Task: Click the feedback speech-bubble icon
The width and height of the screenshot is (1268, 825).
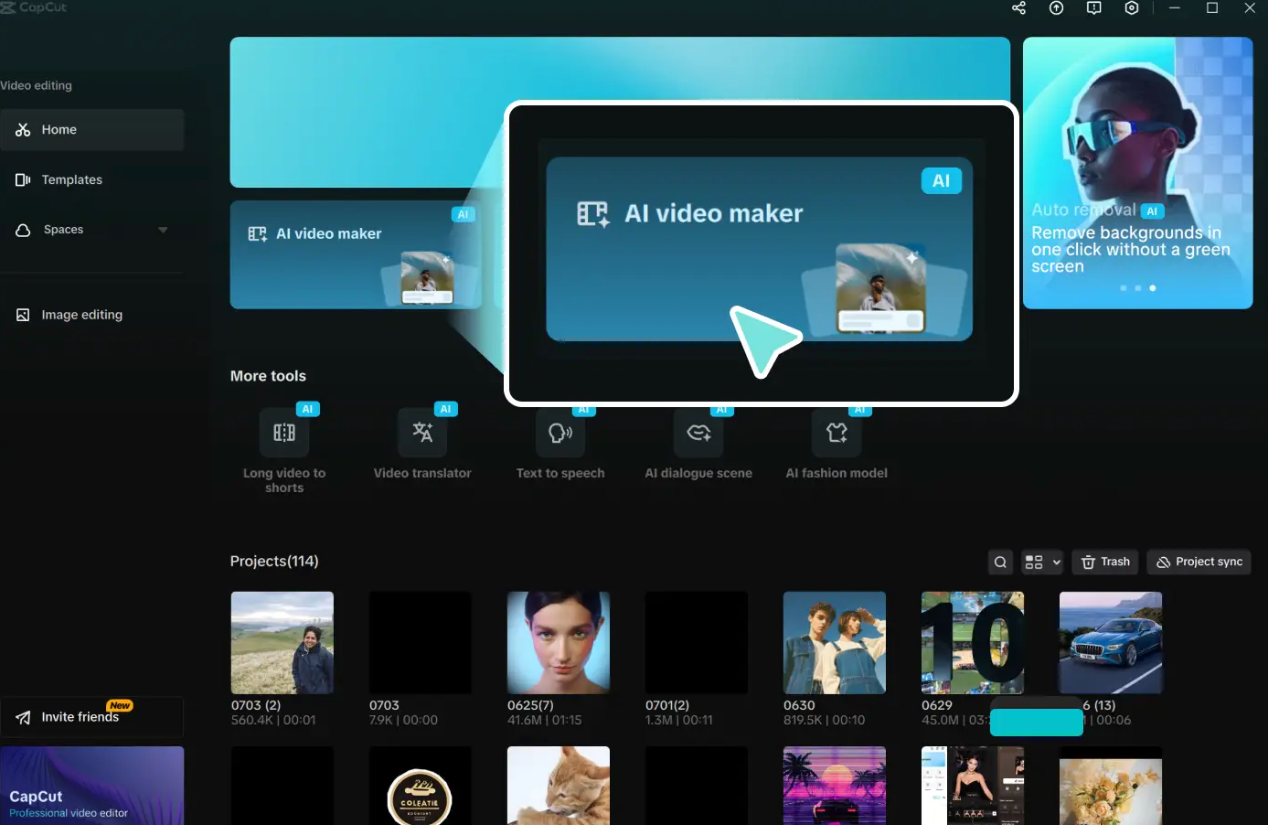Action: pyautogui.click(x=1093, y=8)
